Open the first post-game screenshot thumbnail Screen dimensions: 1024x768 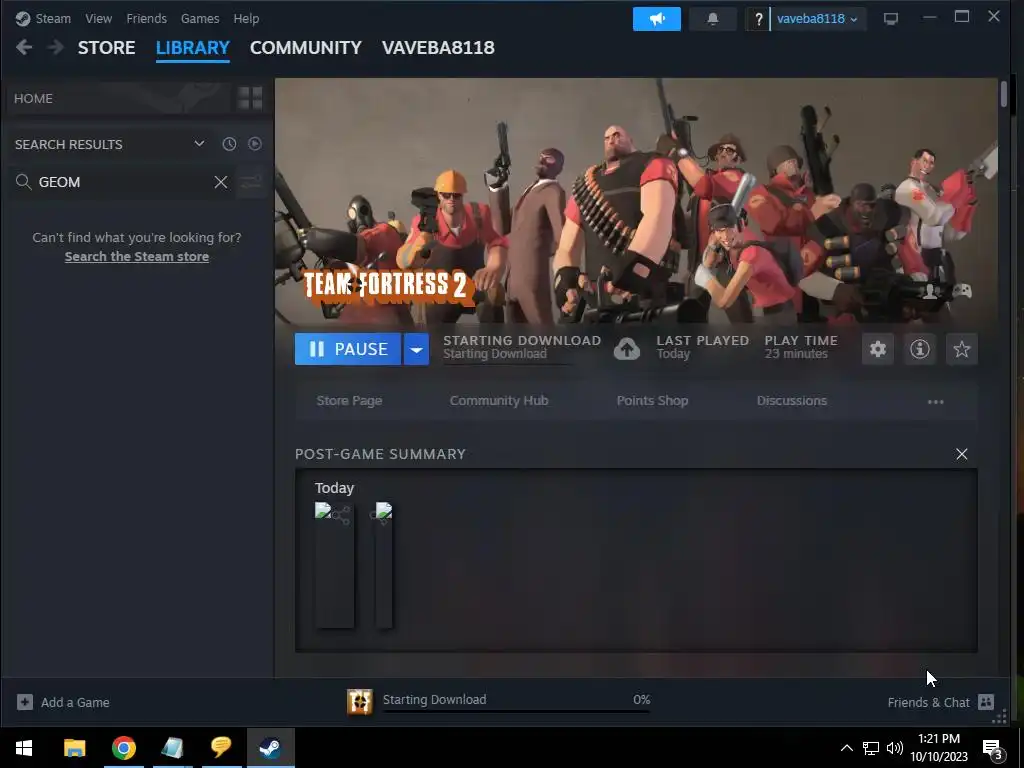tap(334, 566)
